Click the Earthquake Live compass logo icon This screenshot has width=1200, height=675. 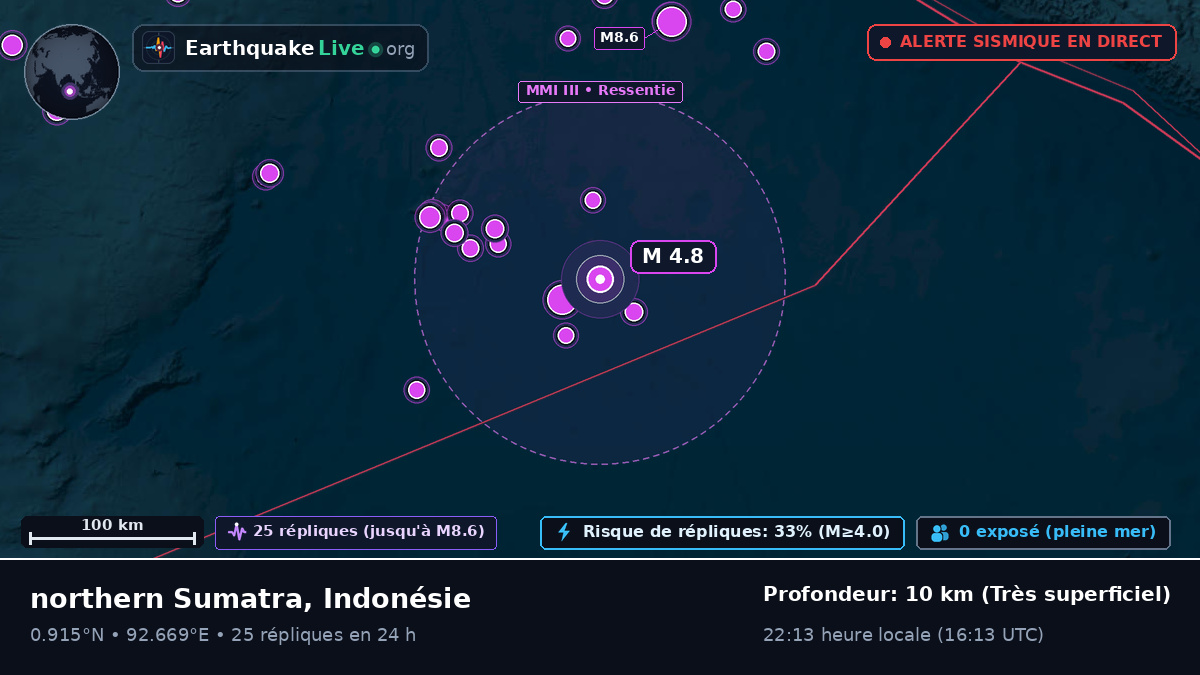pos(159,48)
